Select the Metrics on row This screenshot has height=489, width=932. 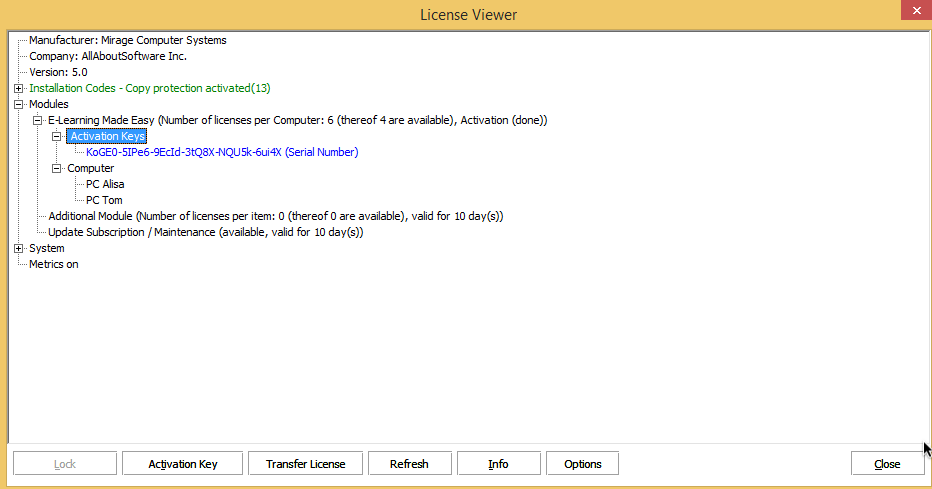[53, 265]
